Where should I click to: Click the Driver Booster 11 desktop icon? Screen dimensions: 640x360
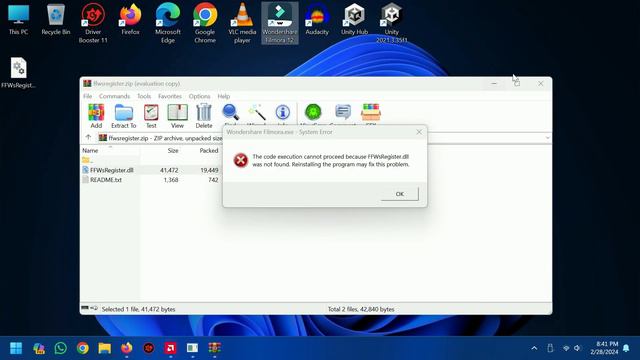(x=93, y=24)
